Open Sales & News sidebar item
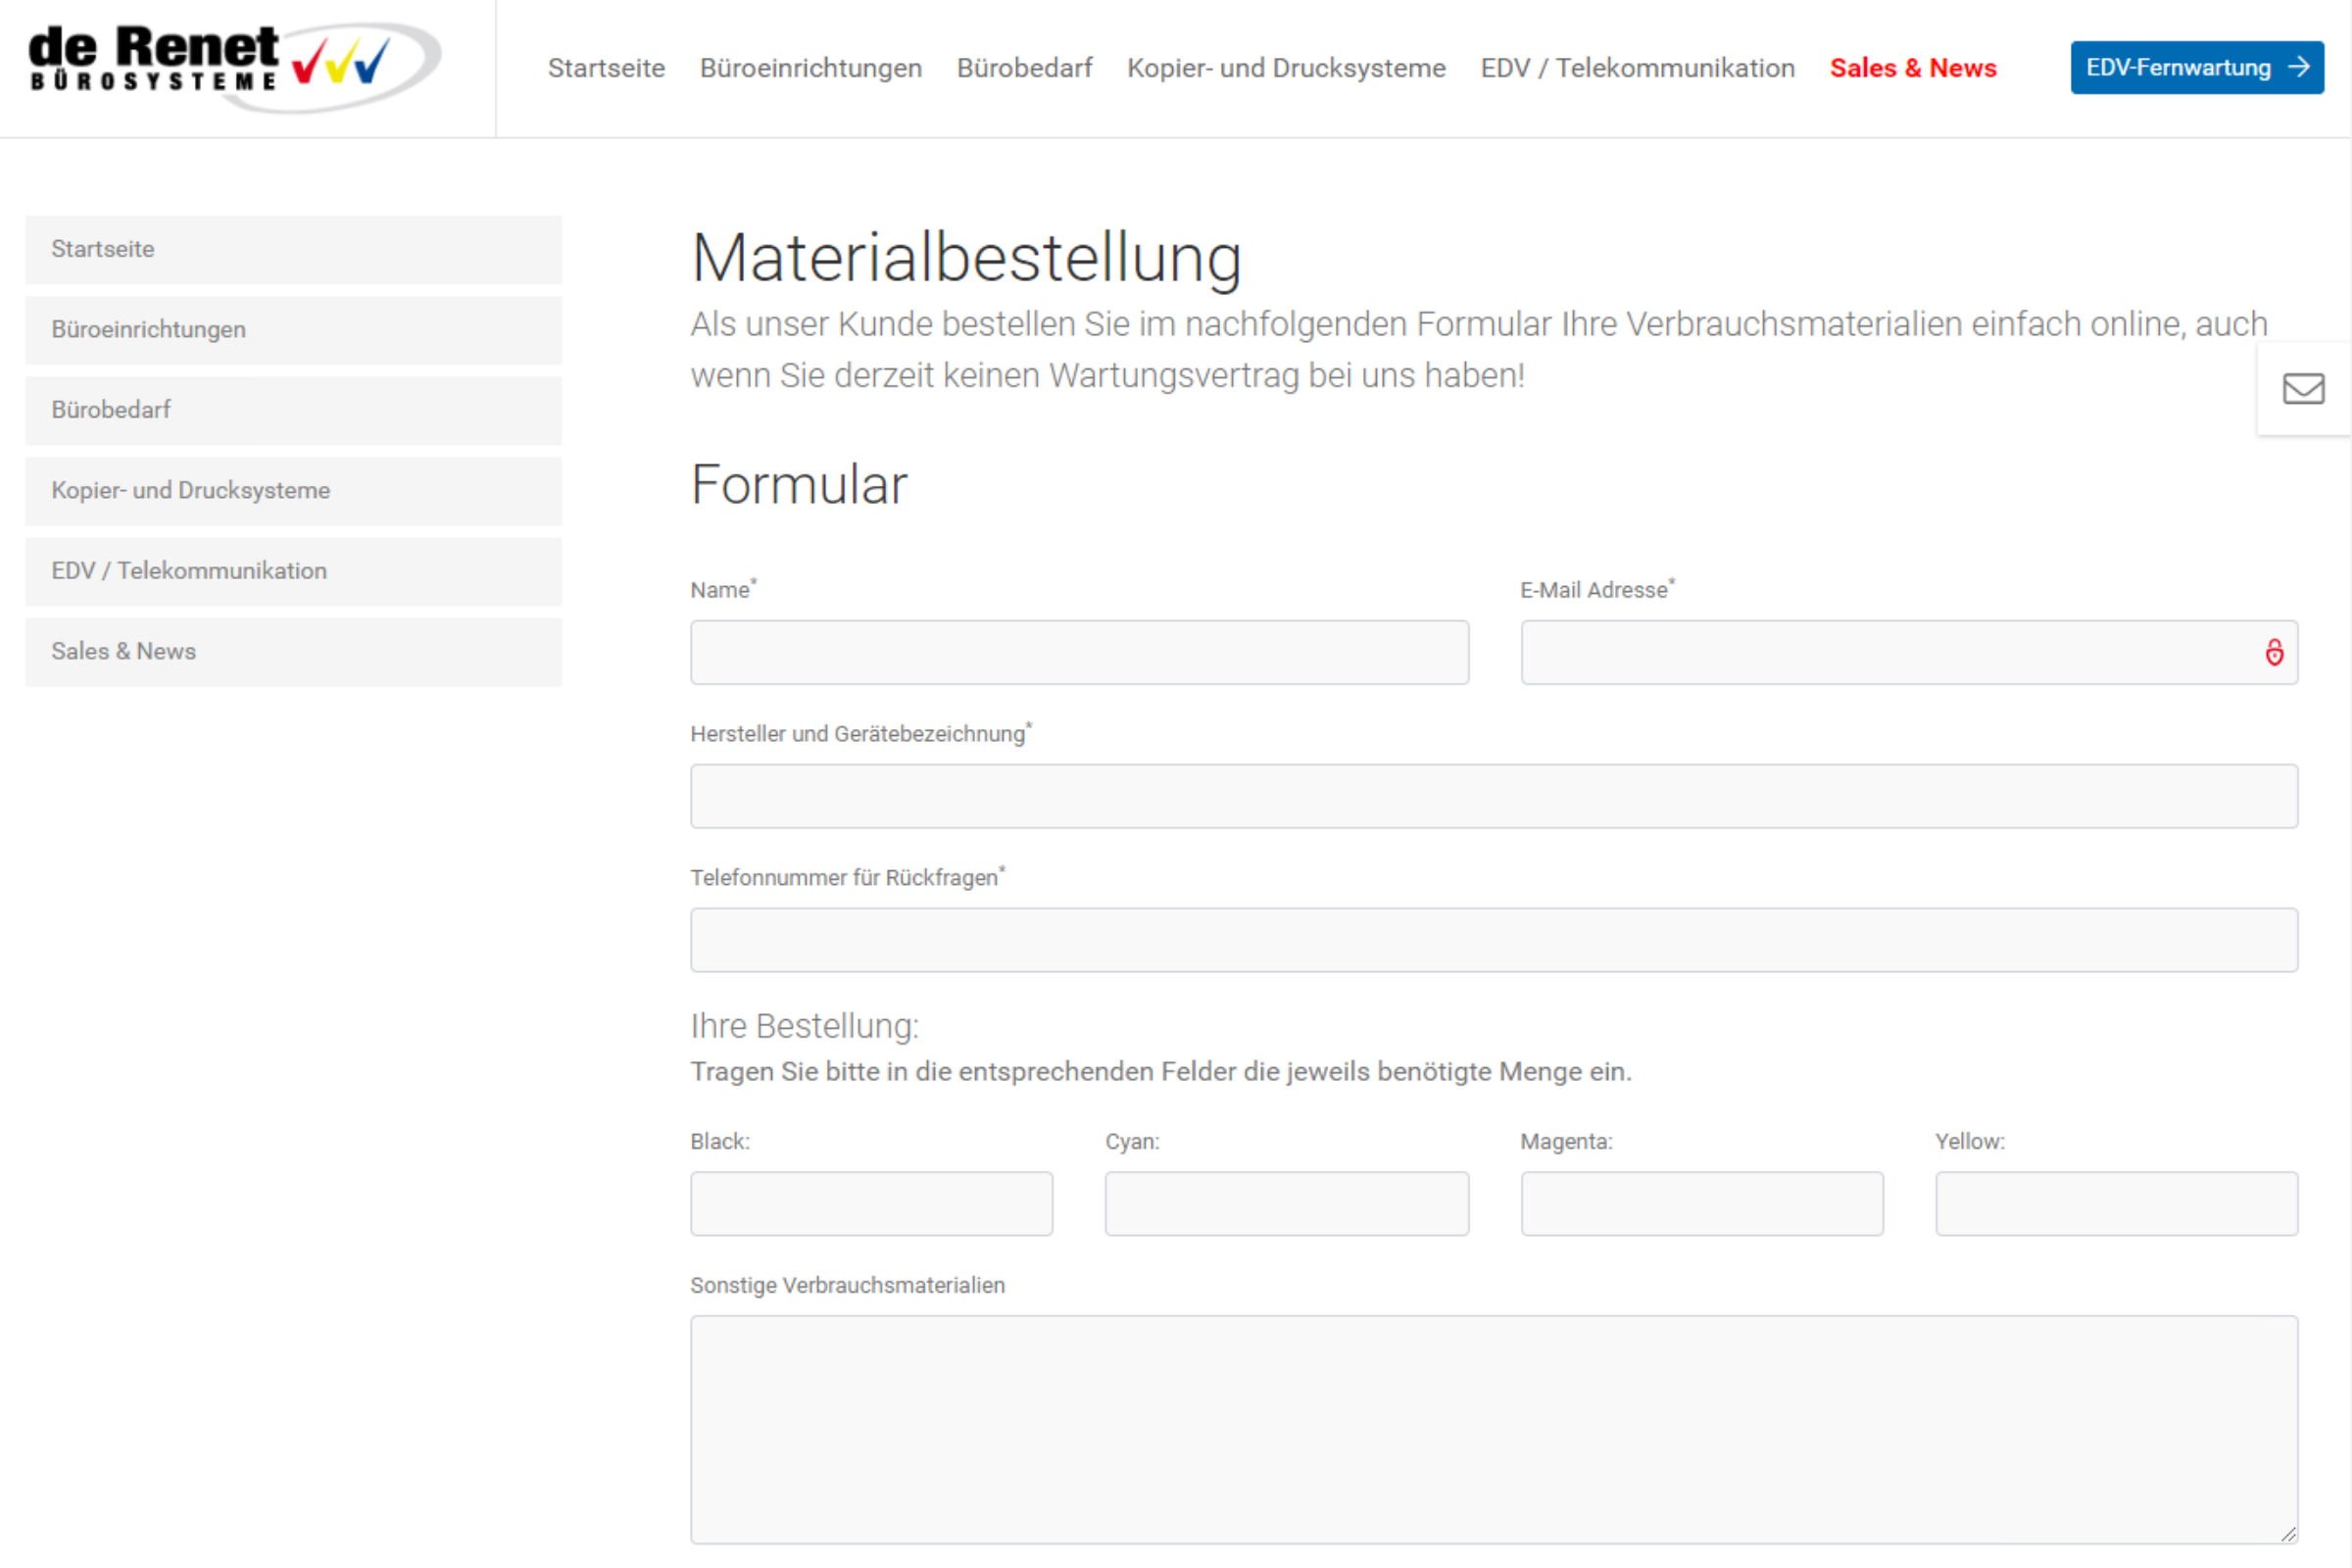This screenshot has width=2352, height=1568. 293,651
